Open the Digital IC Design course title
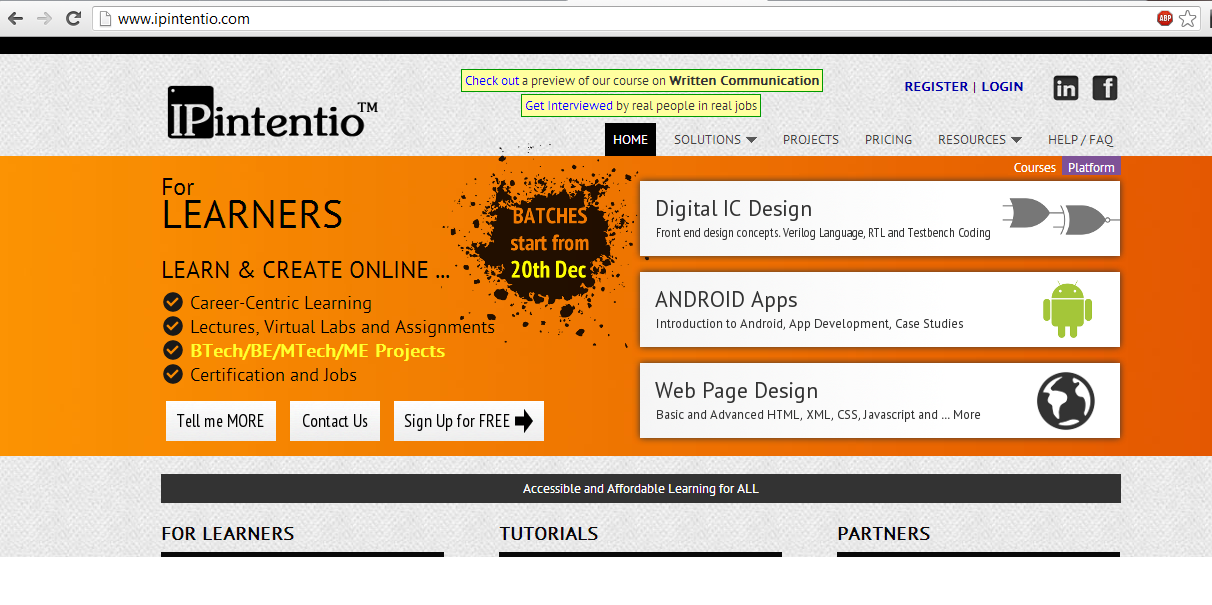This screenshot has height=605, width=1212. [x=734, y=209]
